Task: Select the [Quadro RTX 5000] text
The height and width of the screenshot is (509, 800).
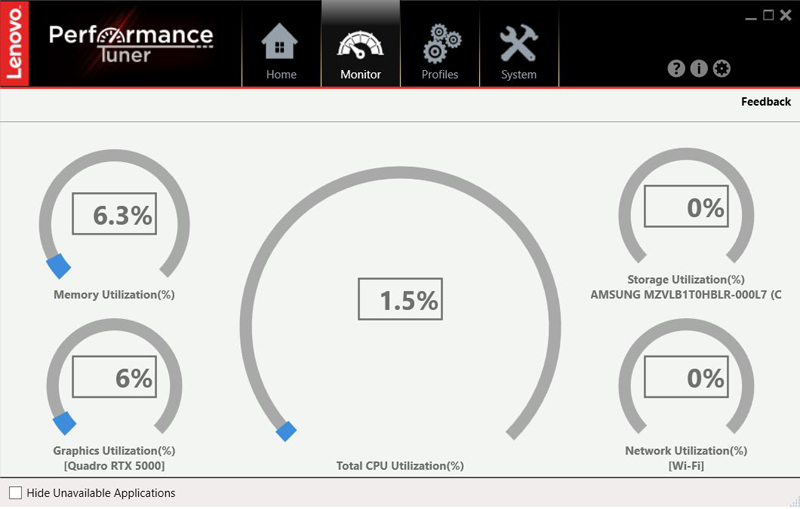Action: (x=114, y=466)
